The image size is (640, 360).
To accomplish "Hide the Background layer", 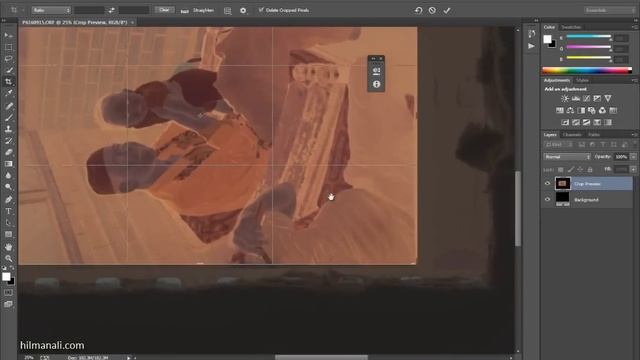I will tap(547, 200).
